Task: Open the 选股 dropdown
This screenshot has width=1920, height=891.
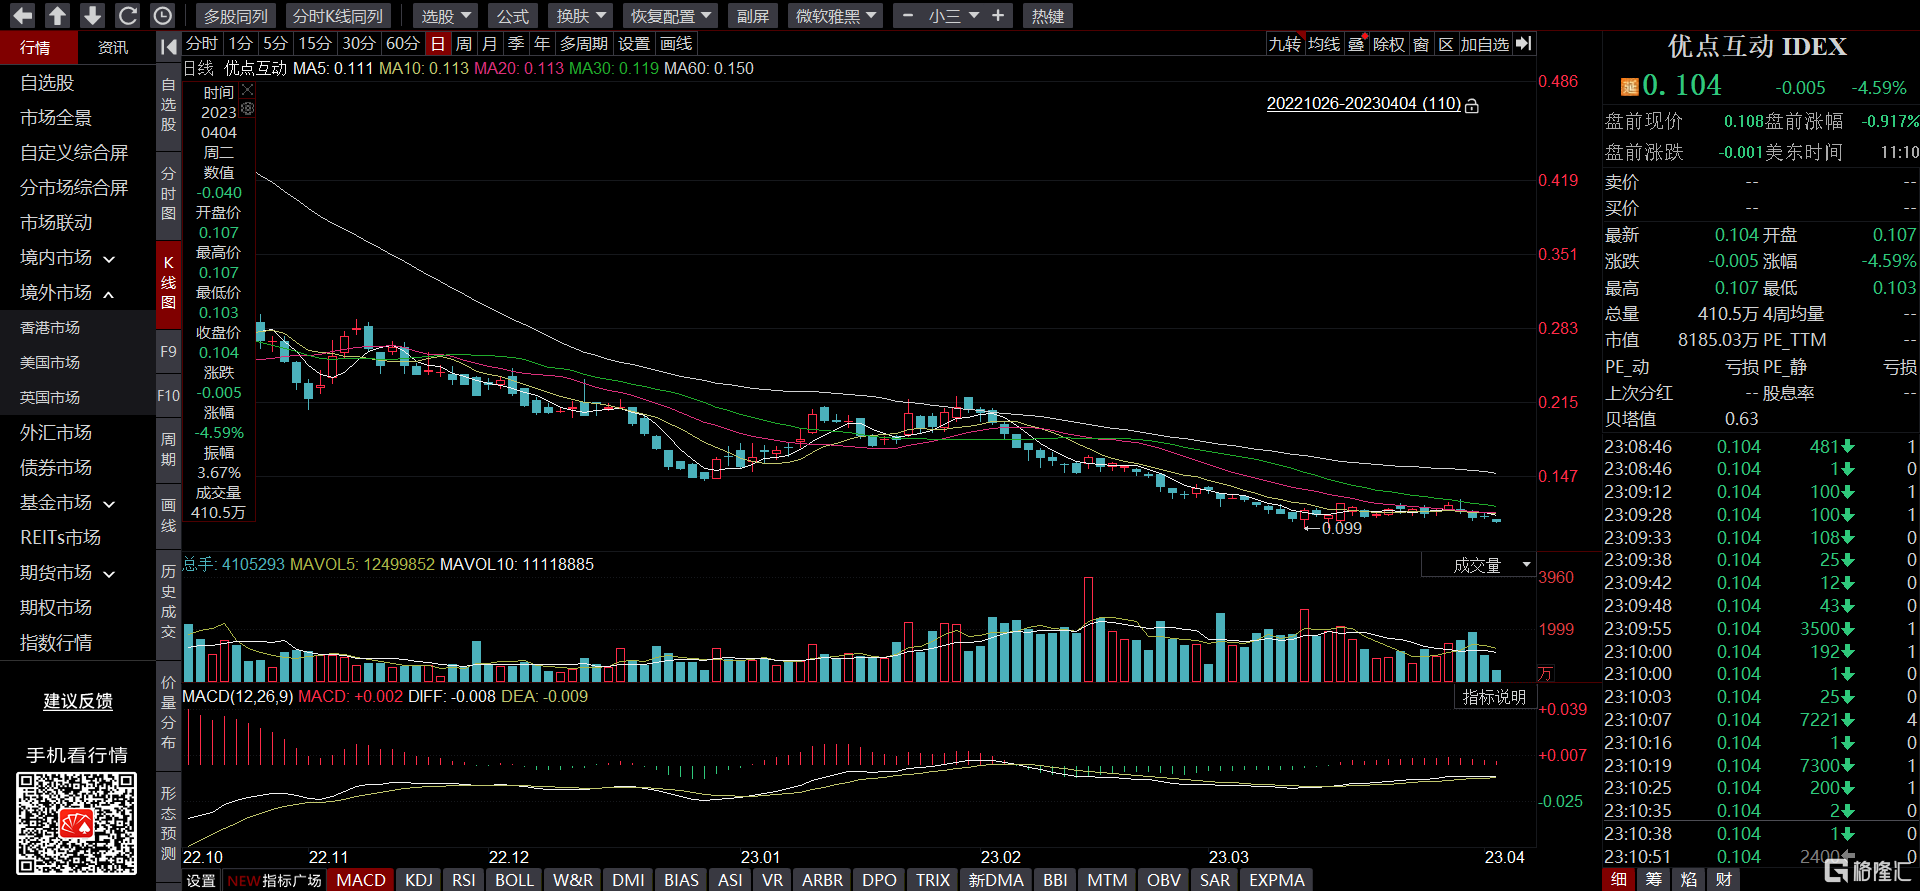Action: 446,16
